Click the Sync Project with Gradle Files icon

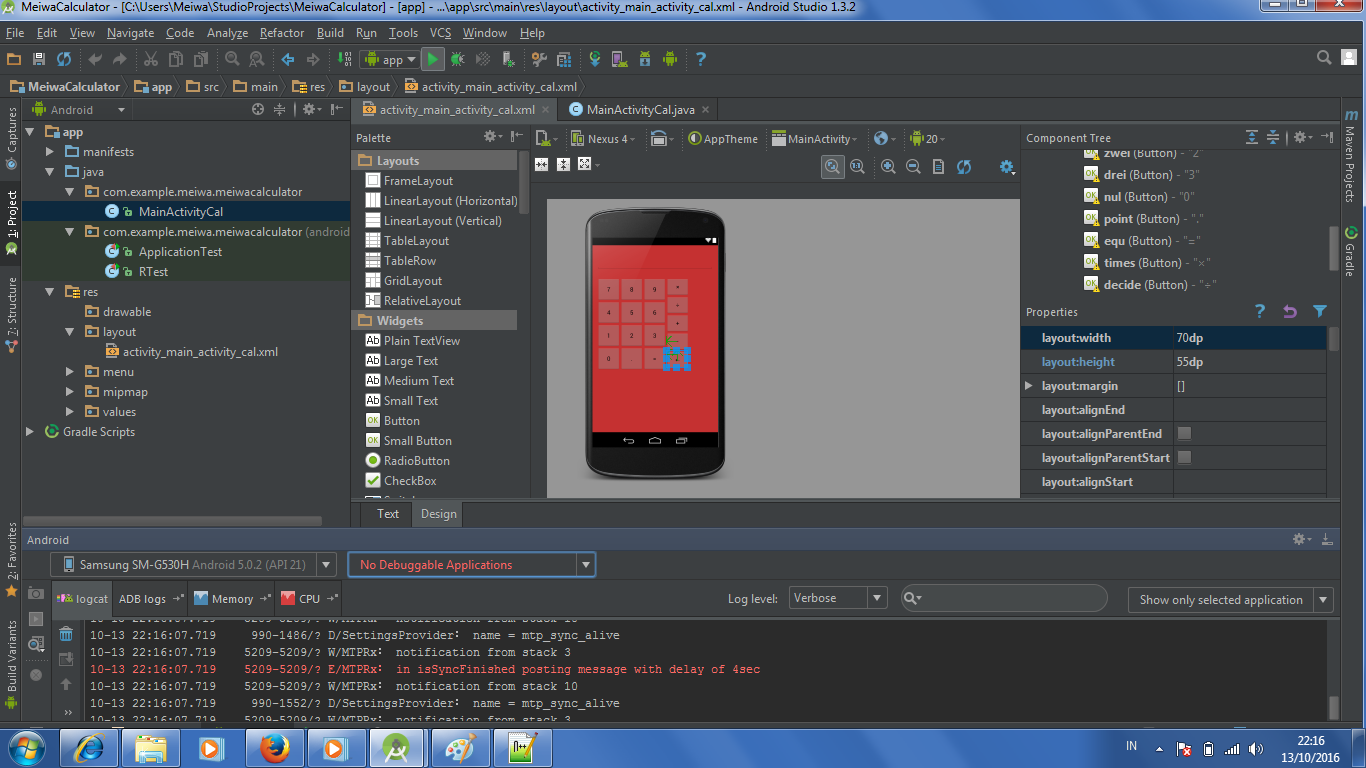(595, 59)
